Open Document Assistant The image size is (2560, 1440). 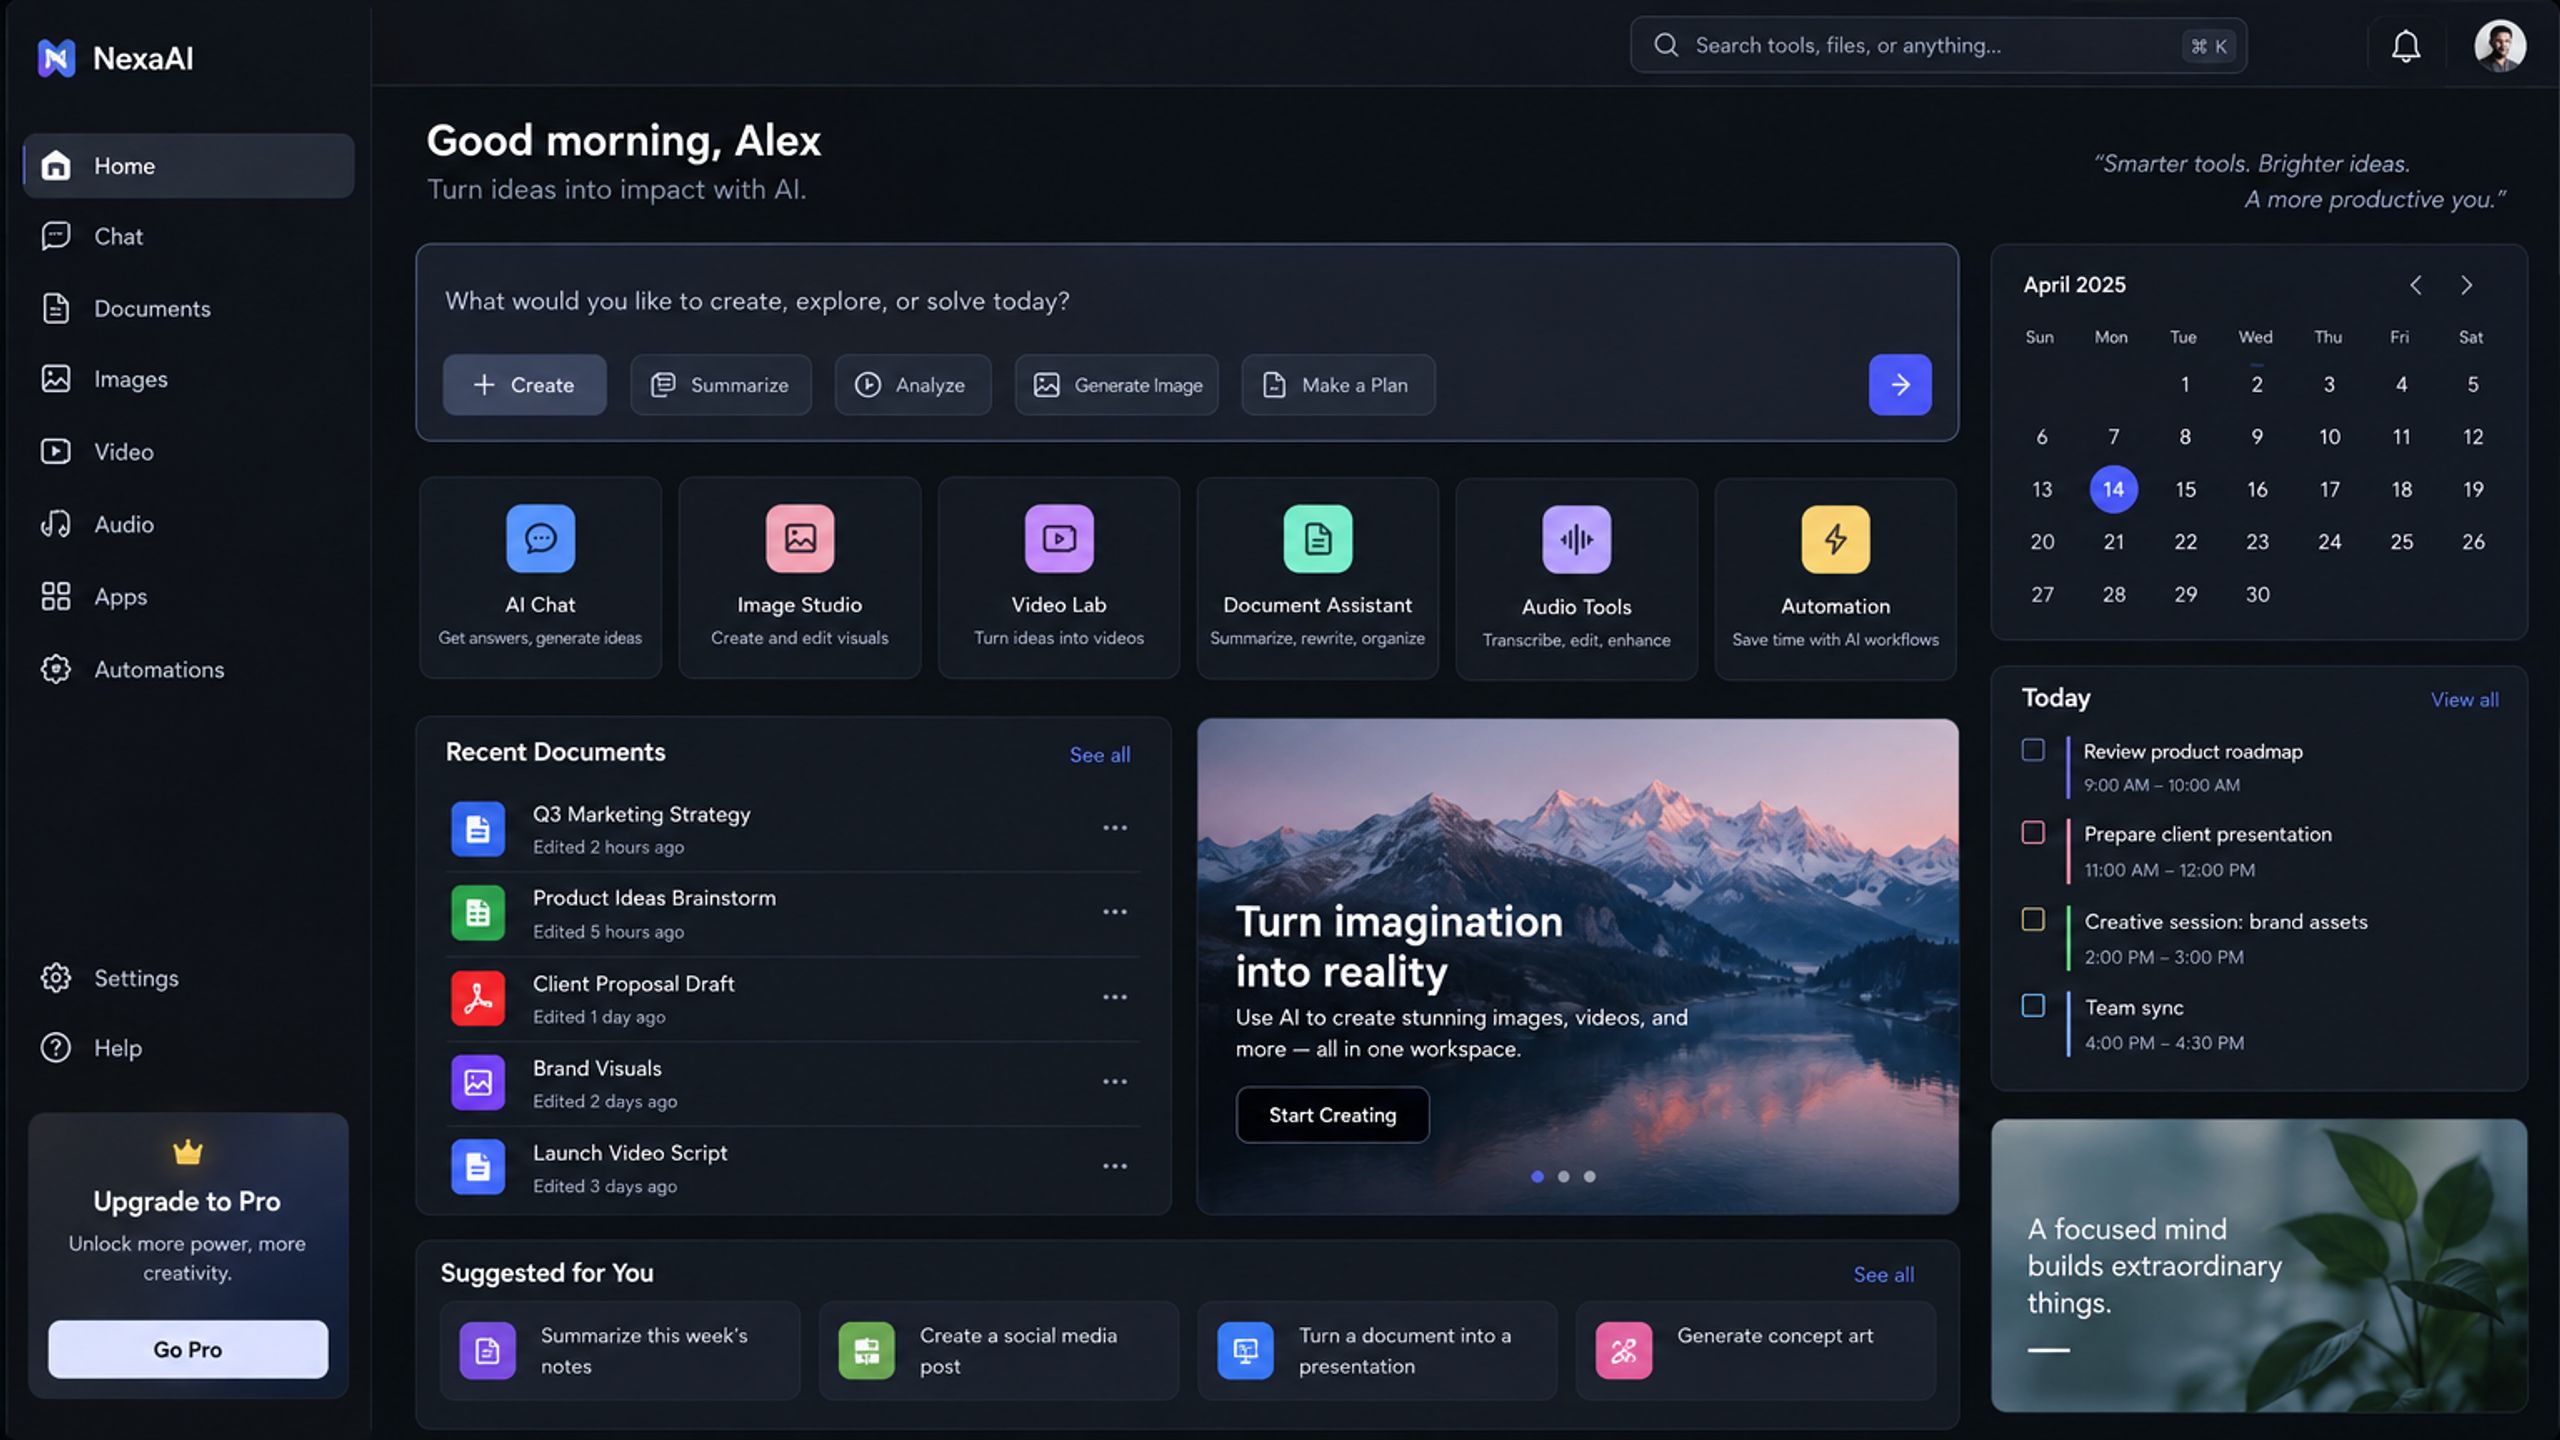tap(1317, 577)
